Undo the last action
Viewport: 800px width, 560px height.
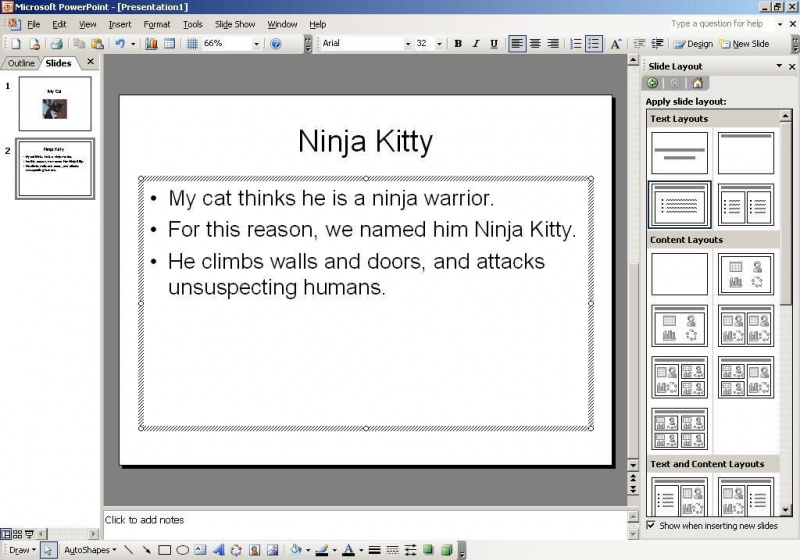click(120, 44)
